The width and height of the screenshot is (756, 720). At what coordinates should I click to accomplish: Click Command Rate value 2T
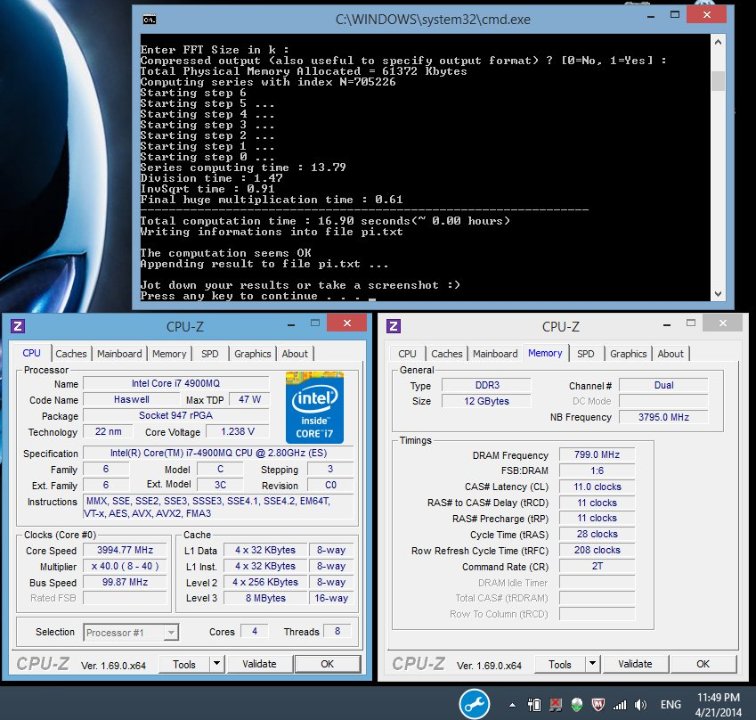coord(597,566)
